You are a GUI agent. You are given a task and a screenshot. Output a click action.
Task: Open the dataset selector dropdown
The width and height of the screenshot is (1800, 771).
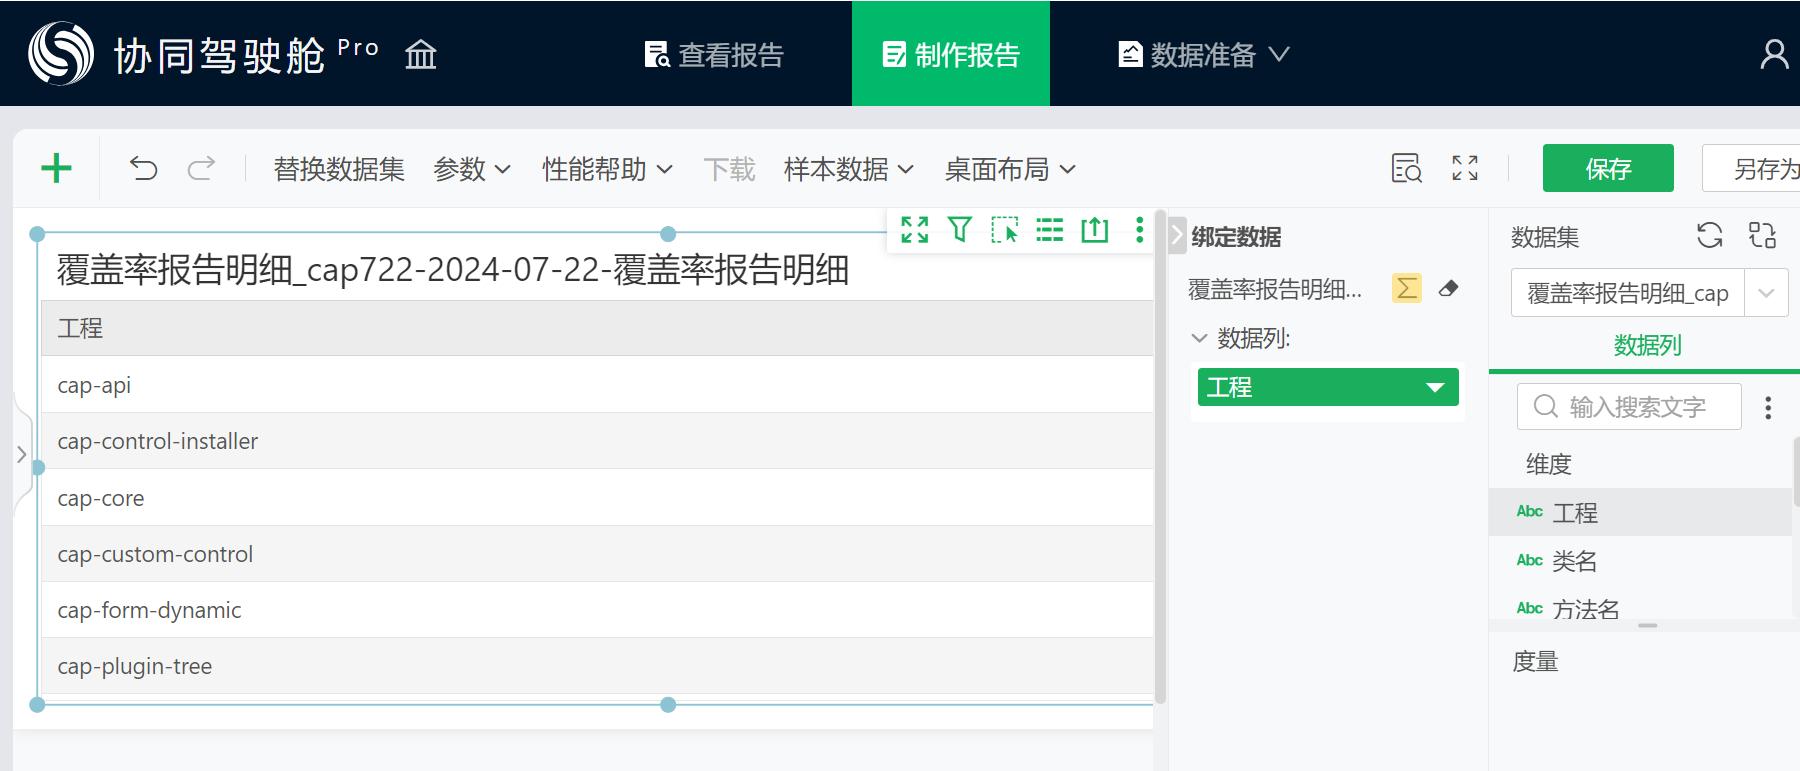(1766, 293)
